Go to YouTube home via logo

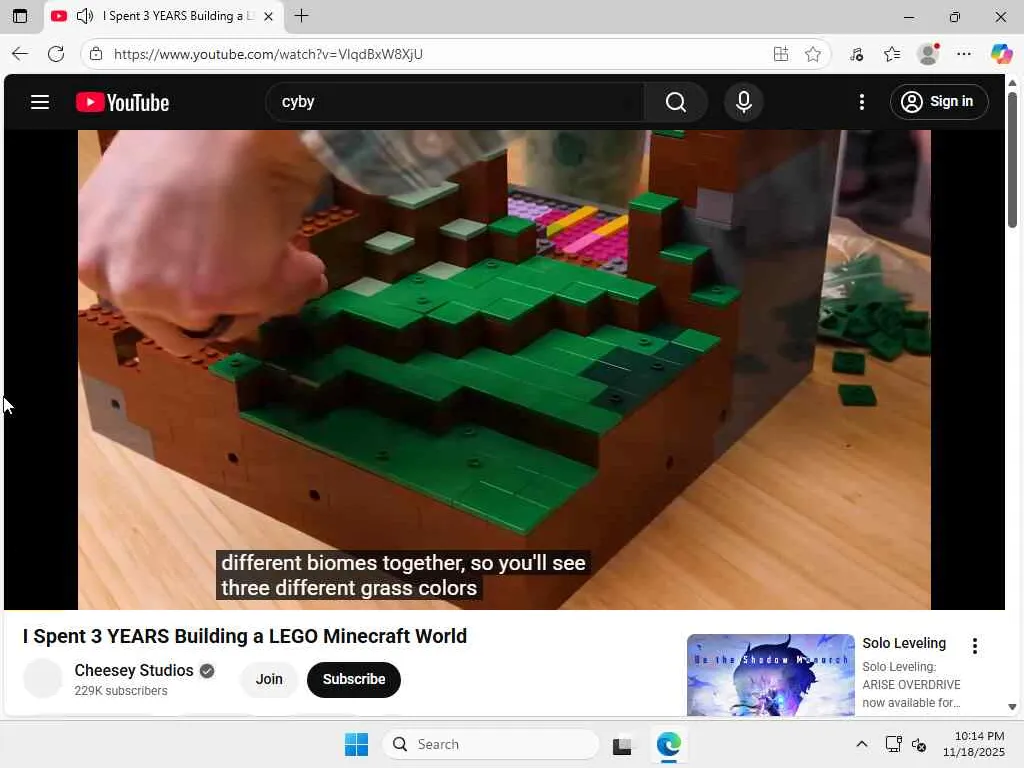point(122,103)
